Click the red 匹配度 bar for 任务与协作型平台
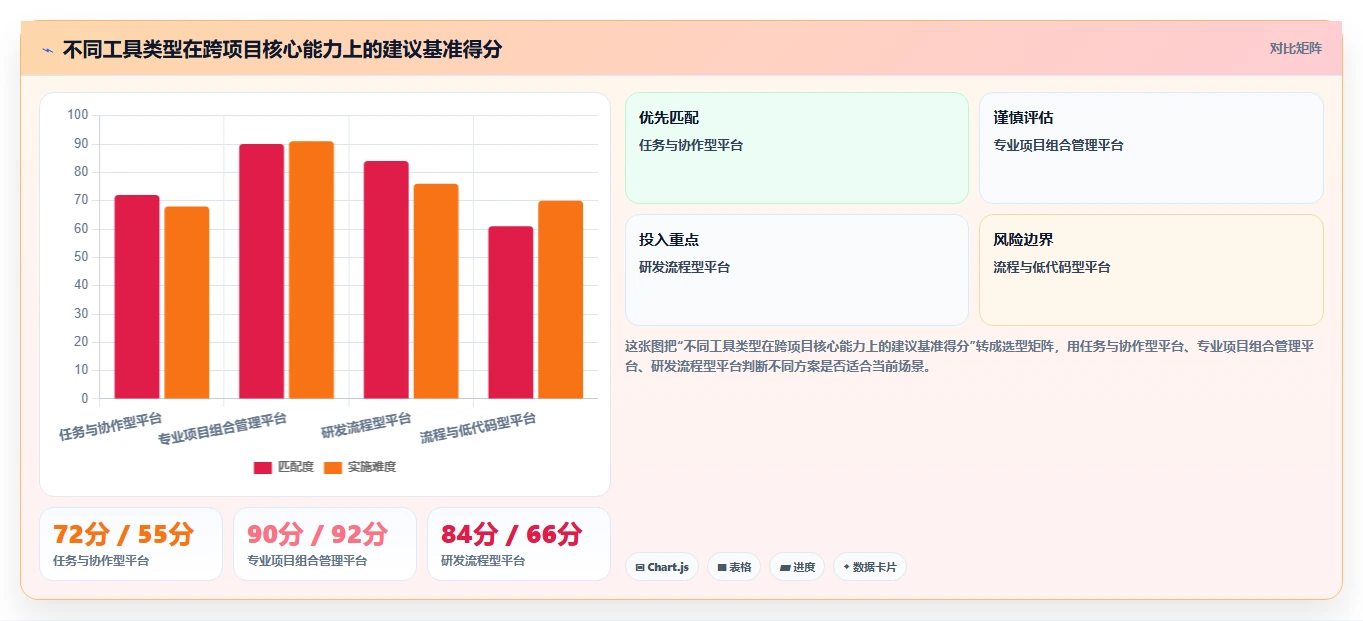This screenshot has height=621, width=1363. coord(137,297)
